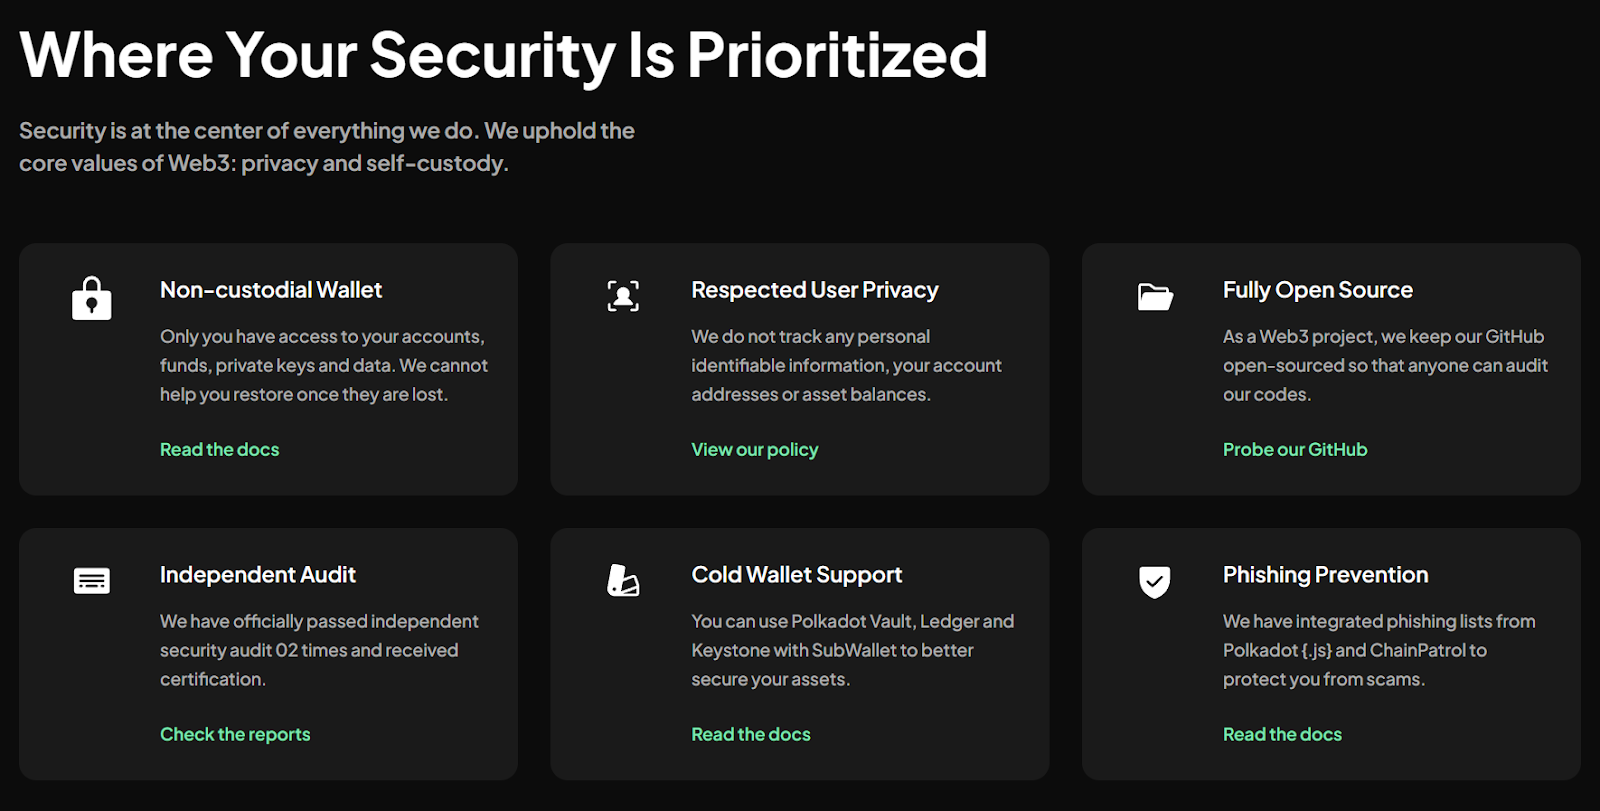Click the Fully Open Source heading
1600x811 pixels.
point(1318,290)
